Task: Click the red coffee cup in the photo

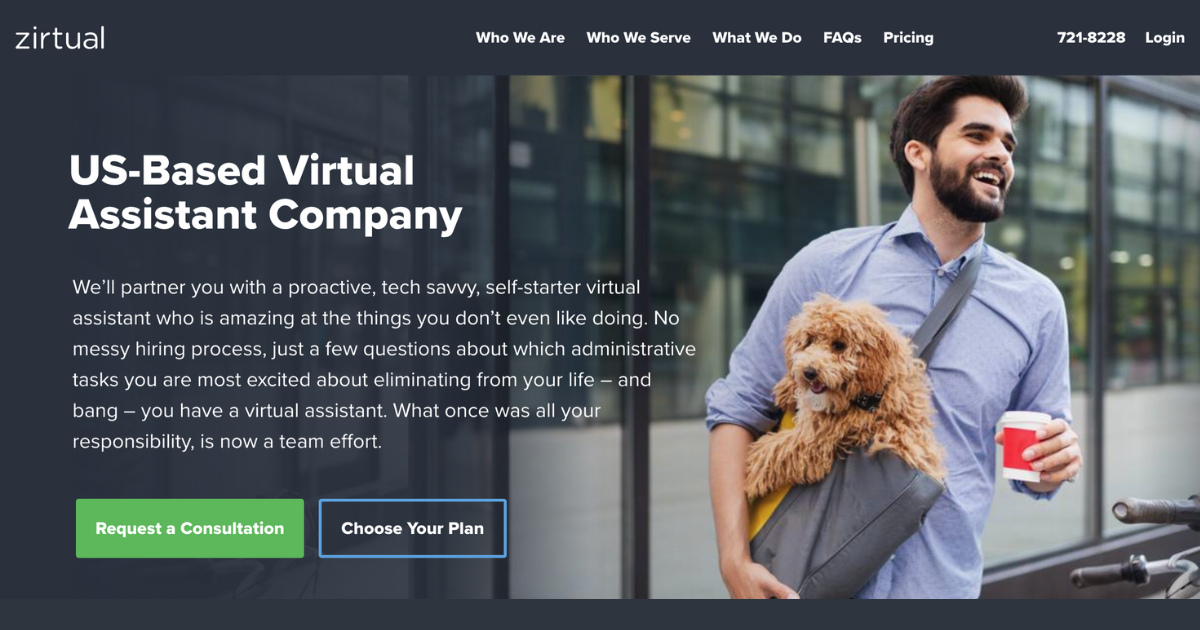Action: [x=1022, y=446]
